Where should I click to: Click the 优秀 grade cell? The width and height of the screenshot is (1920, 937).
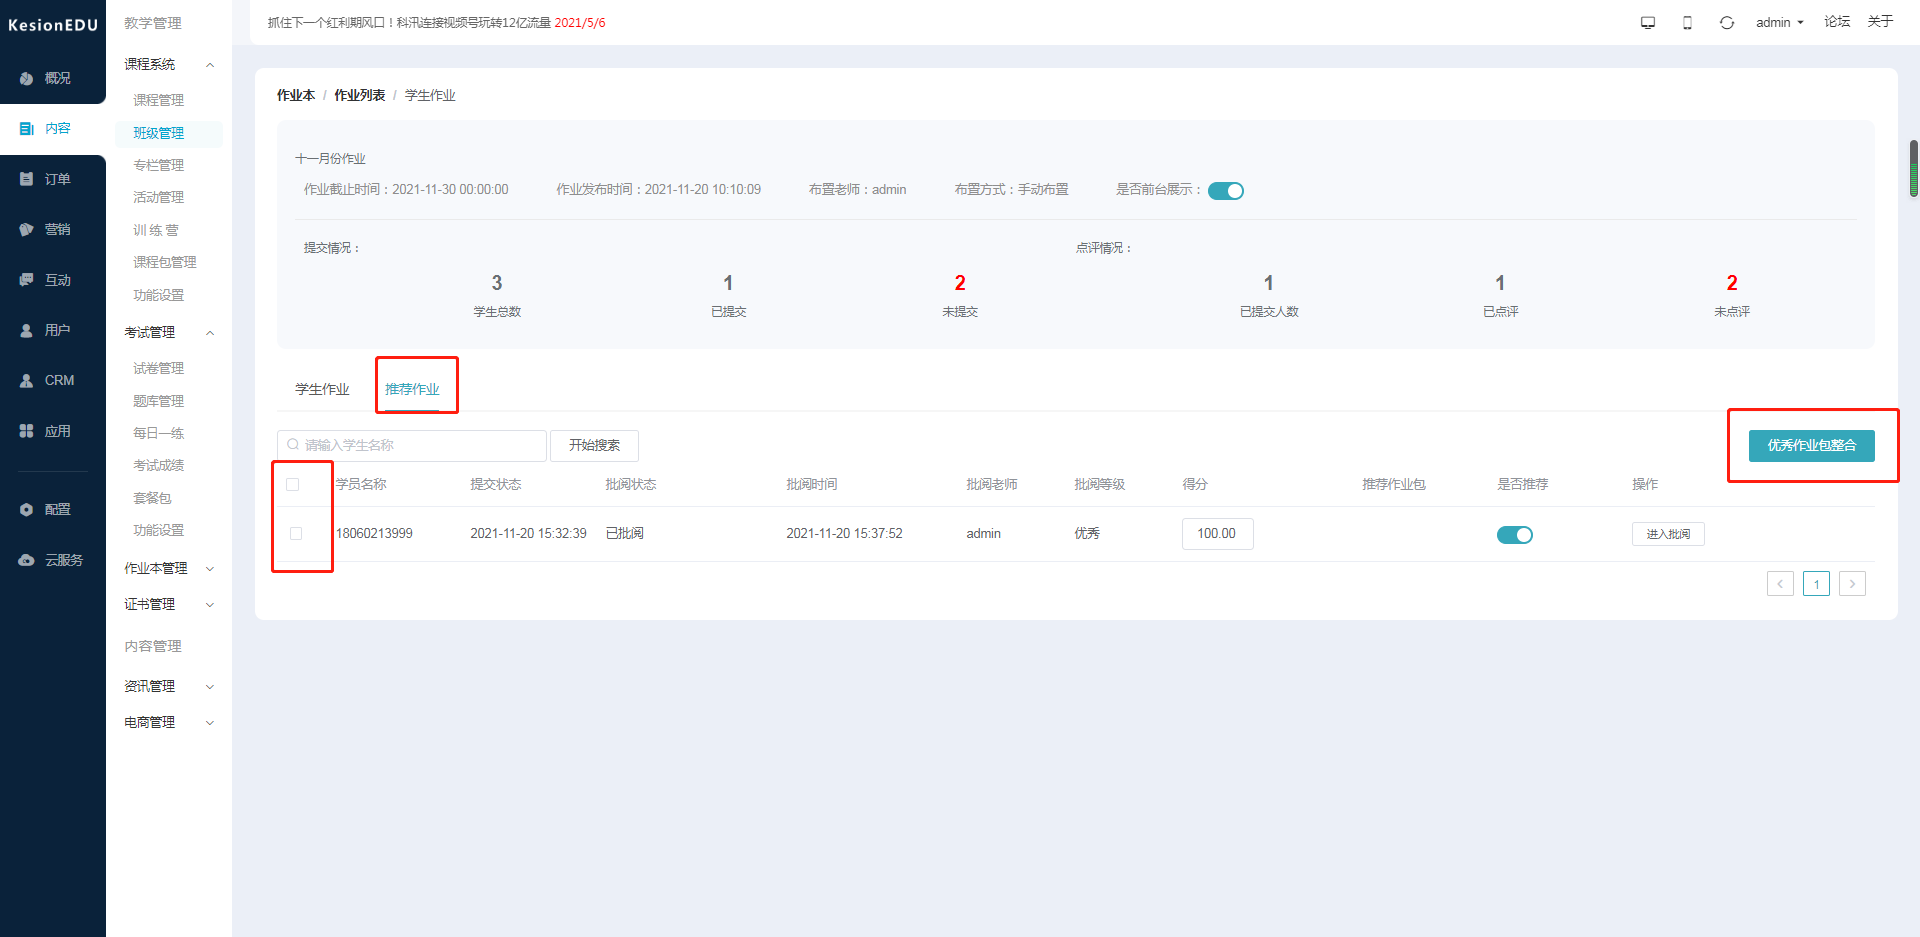tap(1087, 534)
